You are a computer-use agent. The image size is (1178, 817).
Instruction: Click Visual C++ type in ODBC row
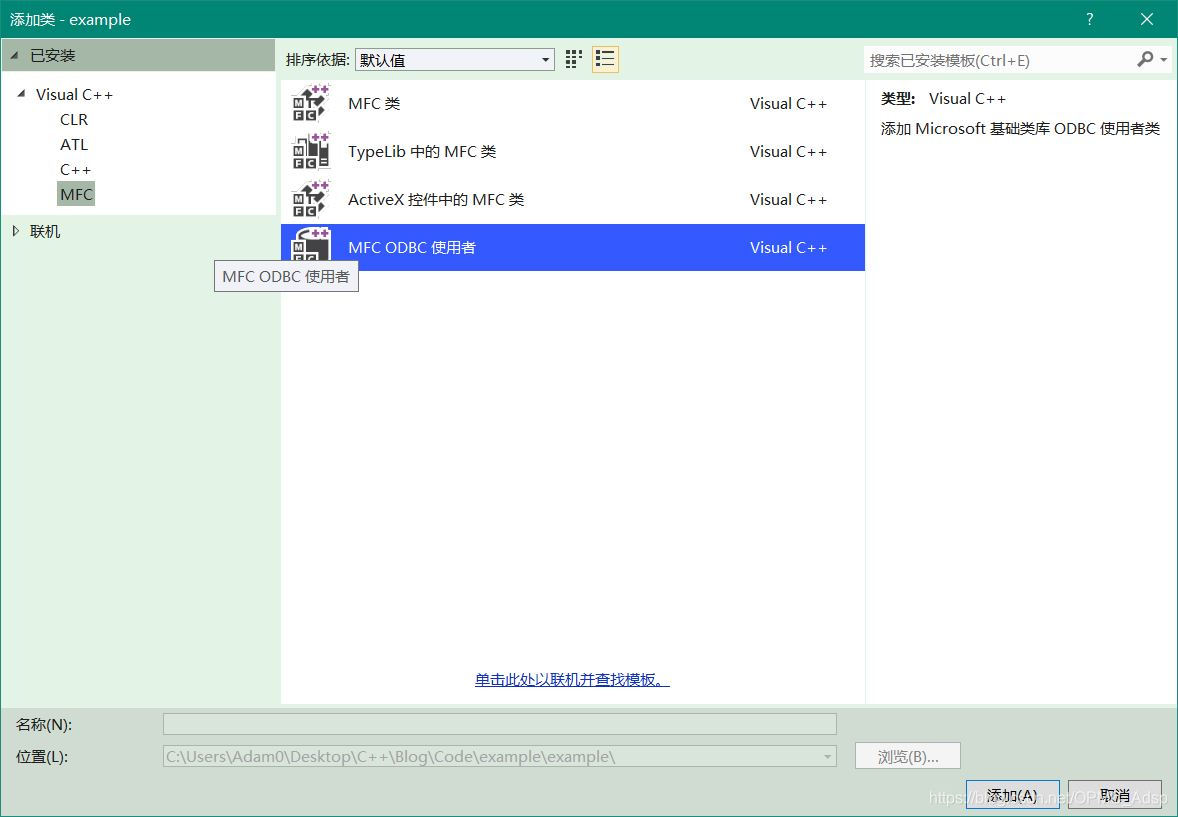coord(788,248)
